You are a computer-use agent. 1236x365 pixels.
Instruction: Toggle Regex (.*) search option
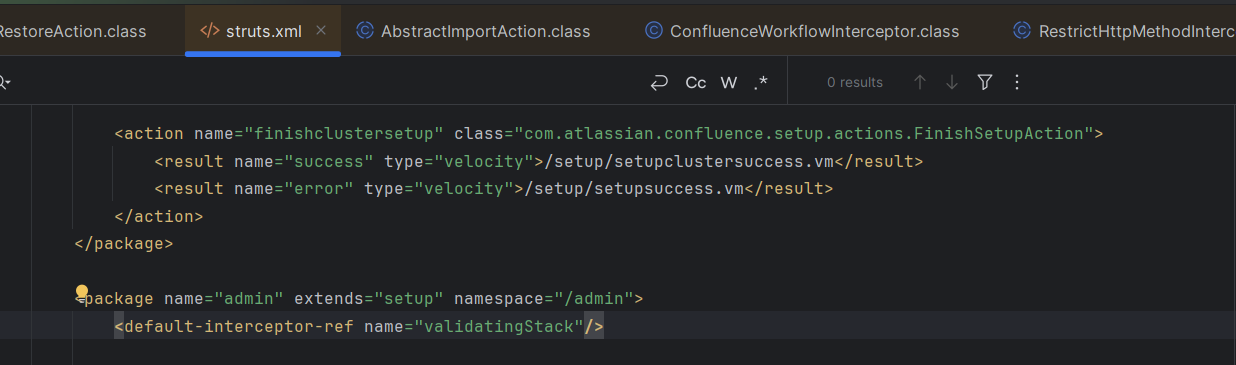coord(761,83)
